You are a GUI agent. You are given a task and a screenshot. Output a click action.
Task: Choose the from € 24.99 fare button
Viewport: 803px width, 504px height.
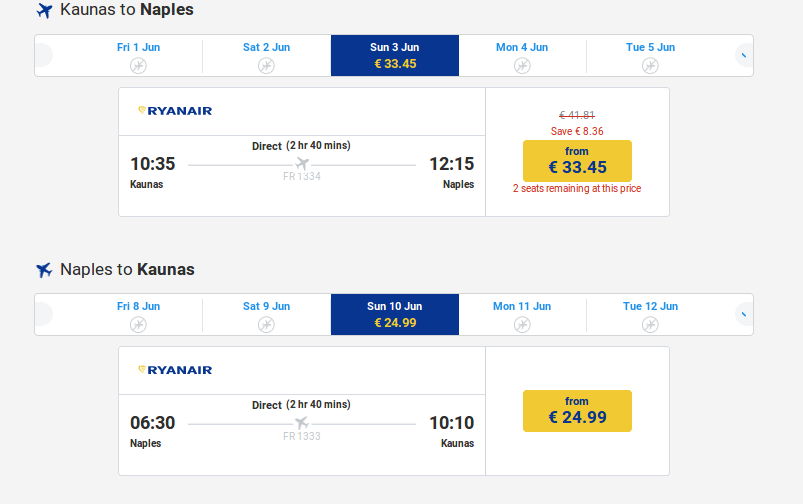[577, 411]
